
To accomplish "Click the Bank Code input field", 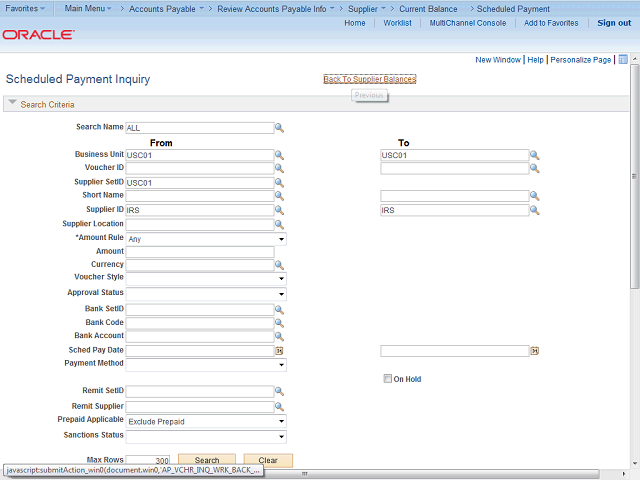I will tap(200, 323).
